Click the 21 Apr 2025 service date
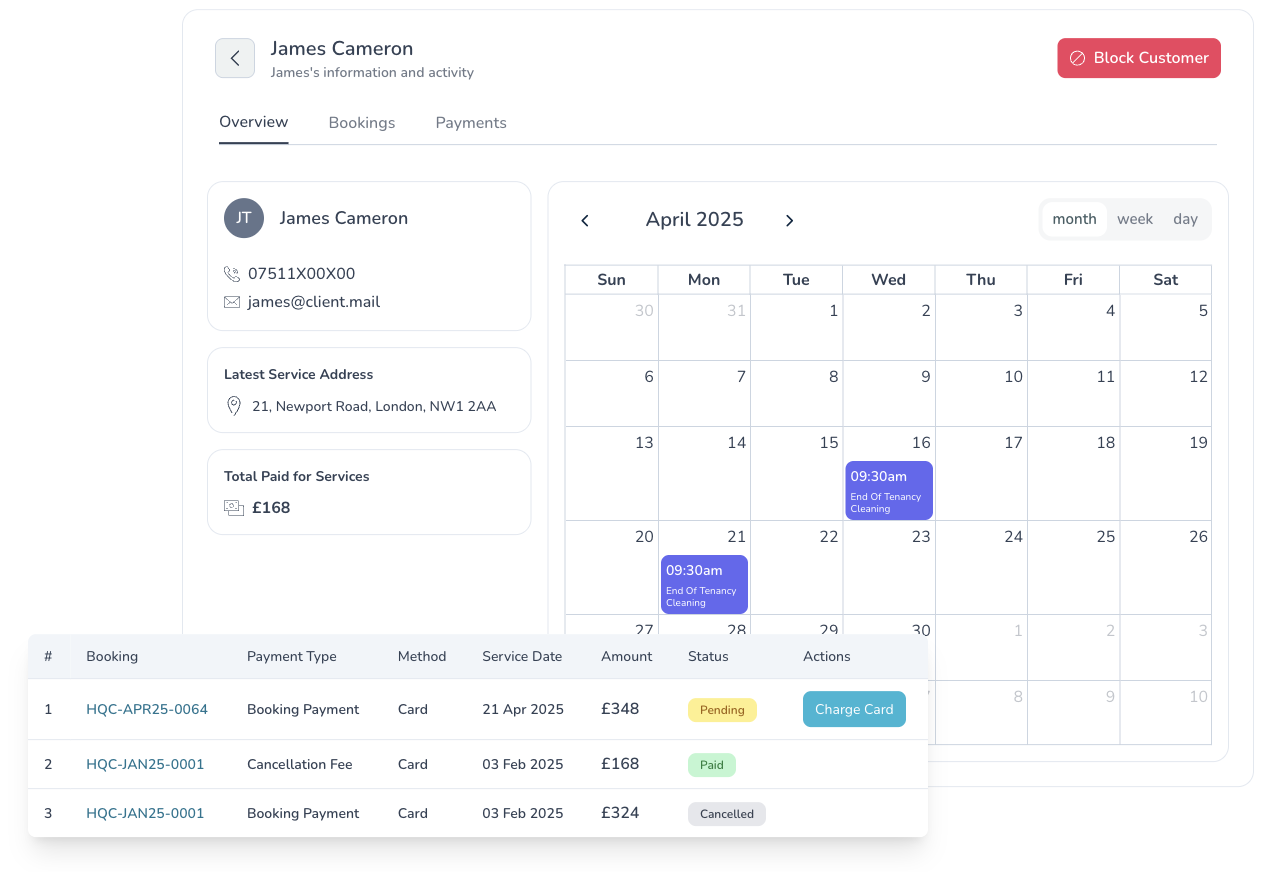This screenshot has width=1266, height=872. [x=523, y=709]
